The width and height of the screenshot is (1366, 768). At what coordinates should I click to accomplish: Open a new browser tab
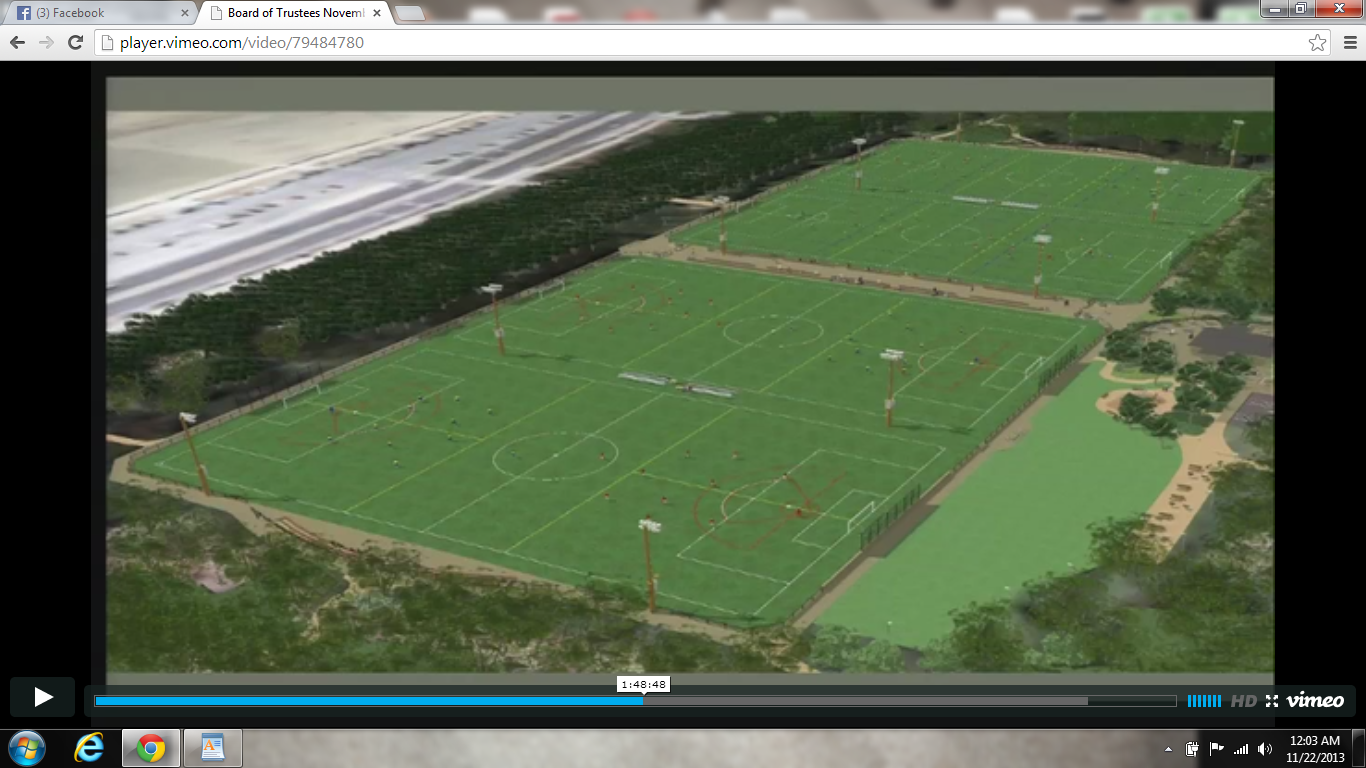409,13
